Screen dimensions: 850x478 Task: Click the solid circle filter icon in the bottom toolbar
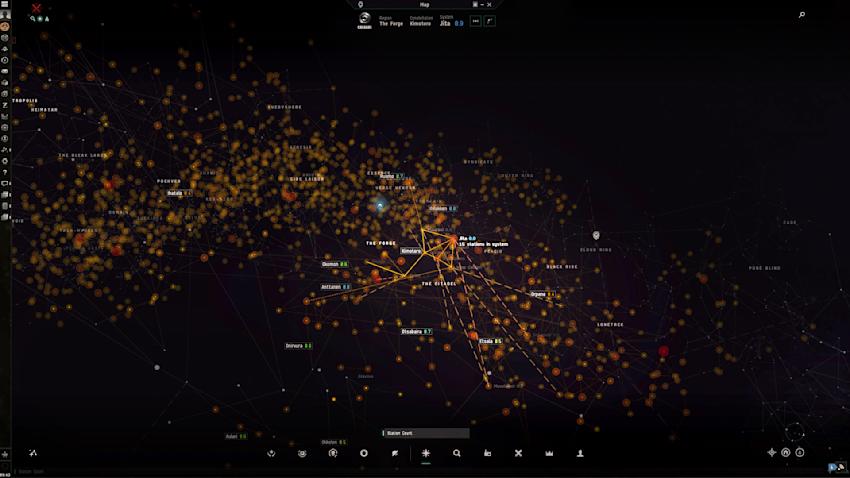point(364,453)
